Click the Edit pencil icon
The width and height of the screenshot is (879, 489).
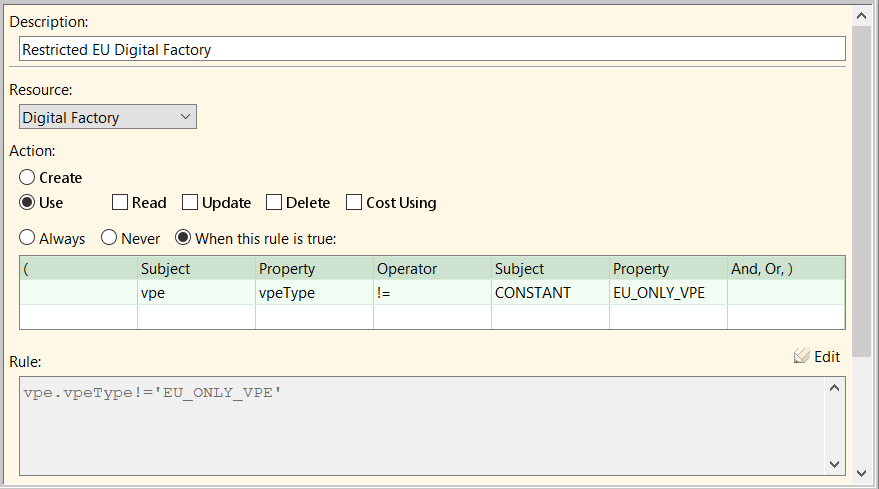801,357
